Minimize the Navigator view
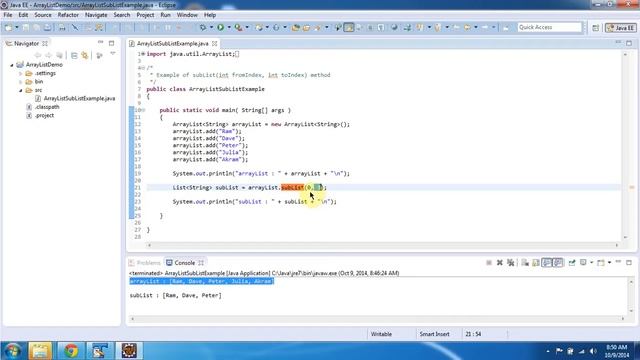Viewport: 640px width, 360px height. pos(100,43)
